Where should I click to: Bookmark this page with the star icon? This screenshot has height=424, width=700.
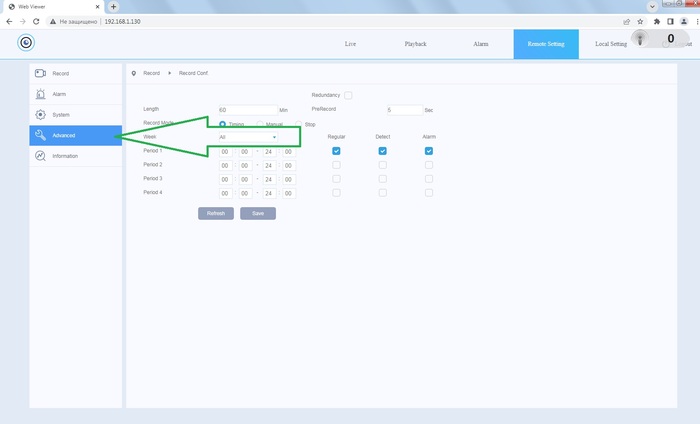pyautogui.click(x=641, y=20)
